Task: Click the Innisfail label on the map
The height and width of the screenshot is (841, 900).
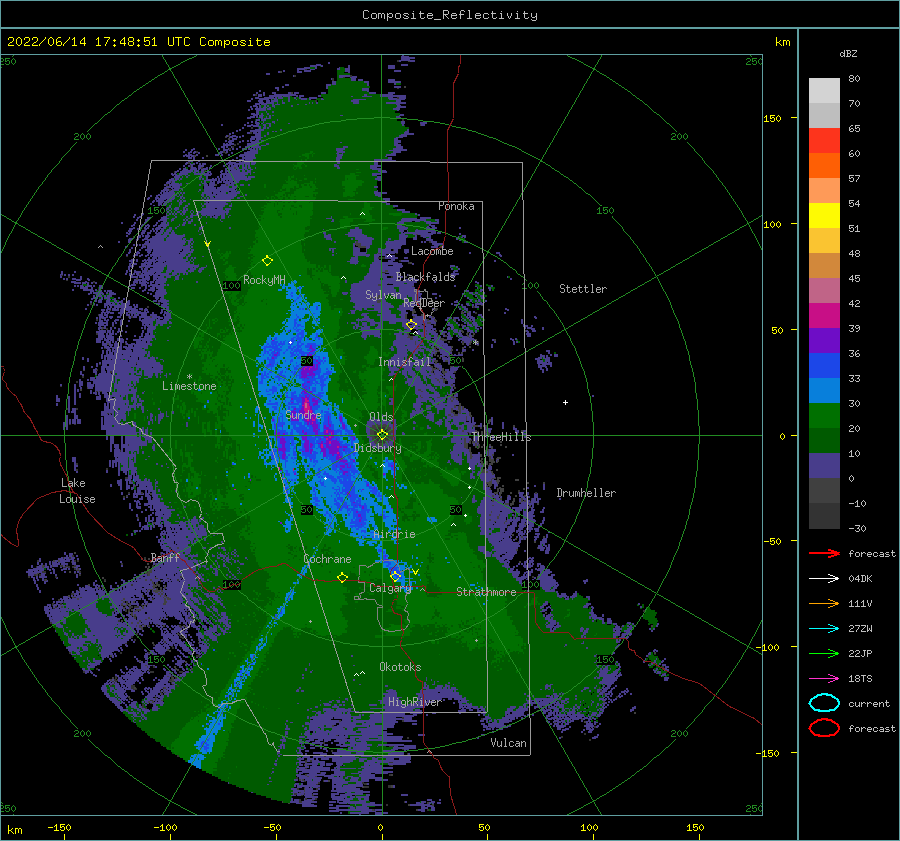Action: (404, 362)
